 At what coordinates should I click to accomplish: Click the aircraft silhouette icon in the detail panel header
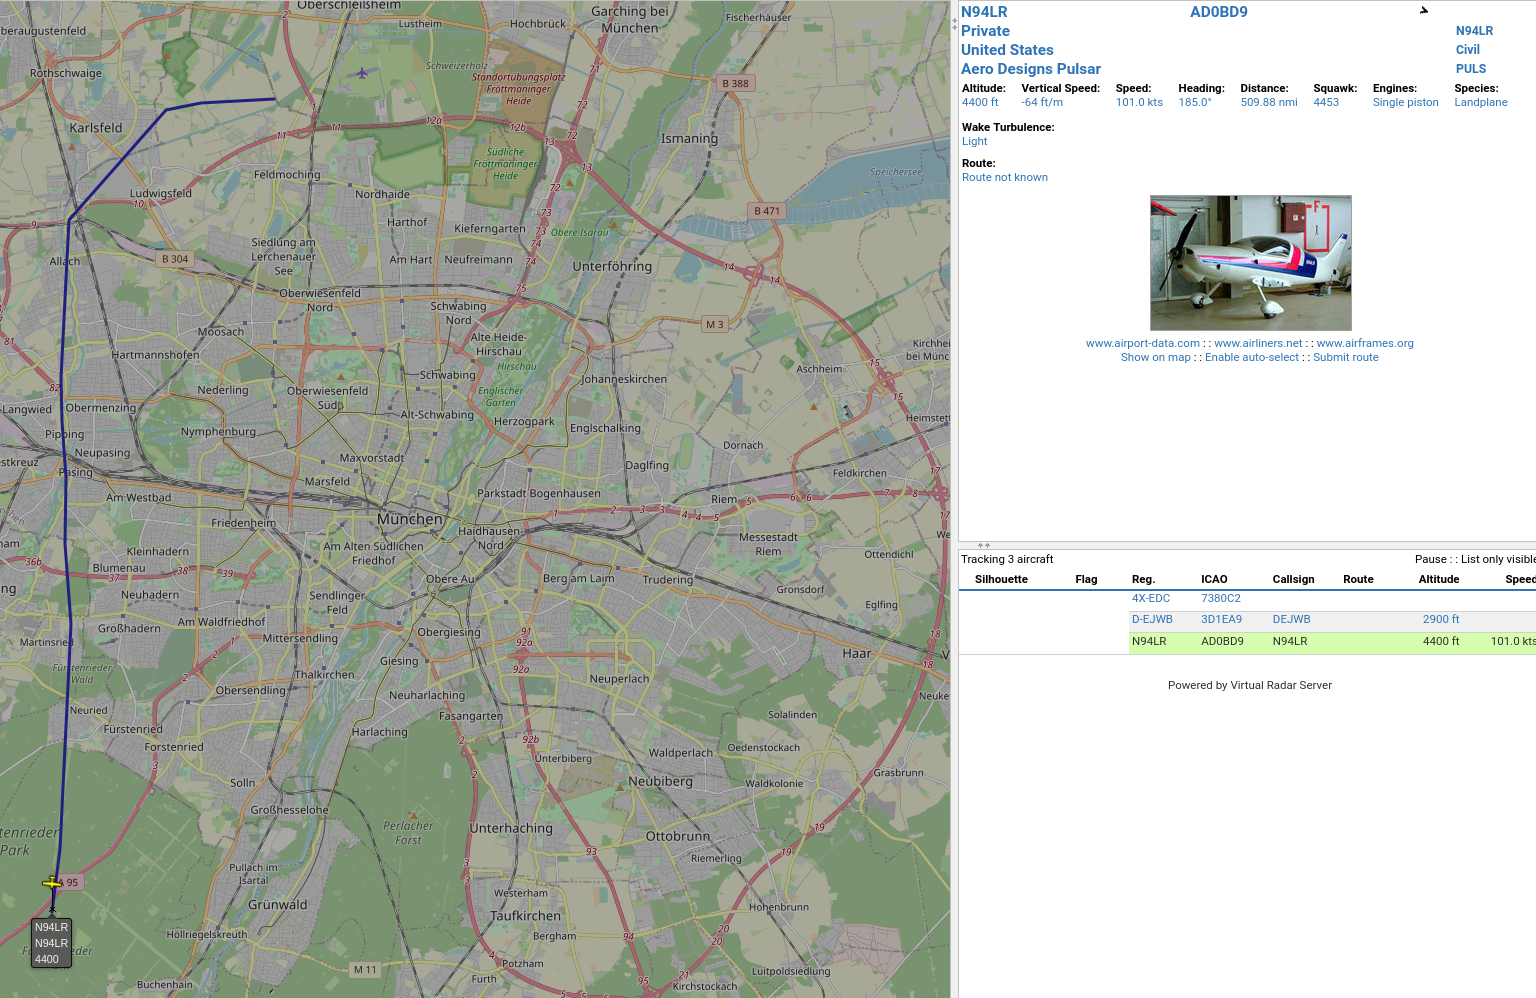click(1423, 10)
